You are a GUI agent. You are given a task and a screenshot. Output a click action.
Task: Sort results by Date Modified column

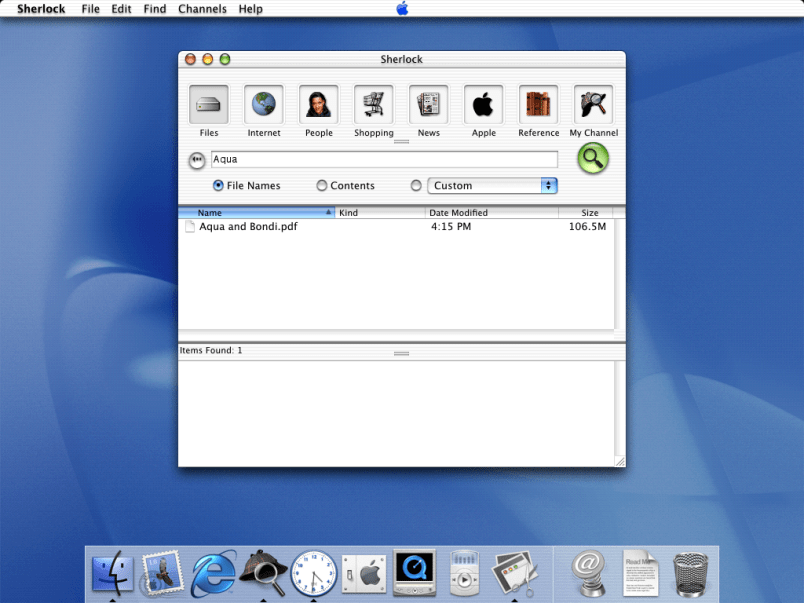[490, 213]
